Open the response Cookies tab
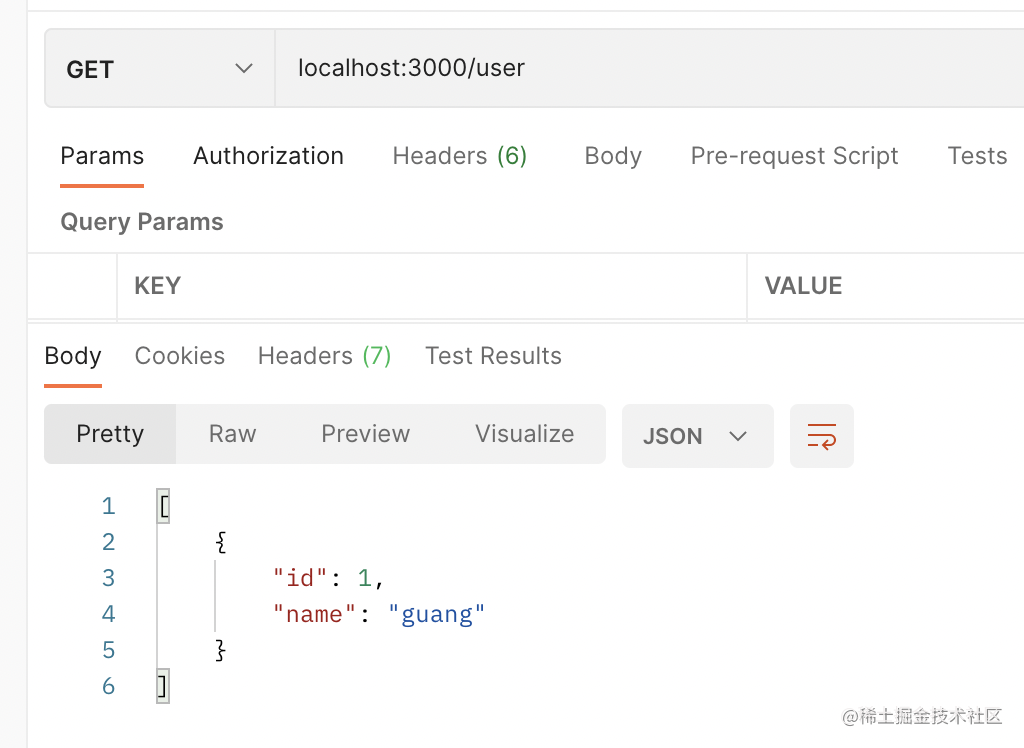Viewport: 1024px width, 748px height. 180,356
